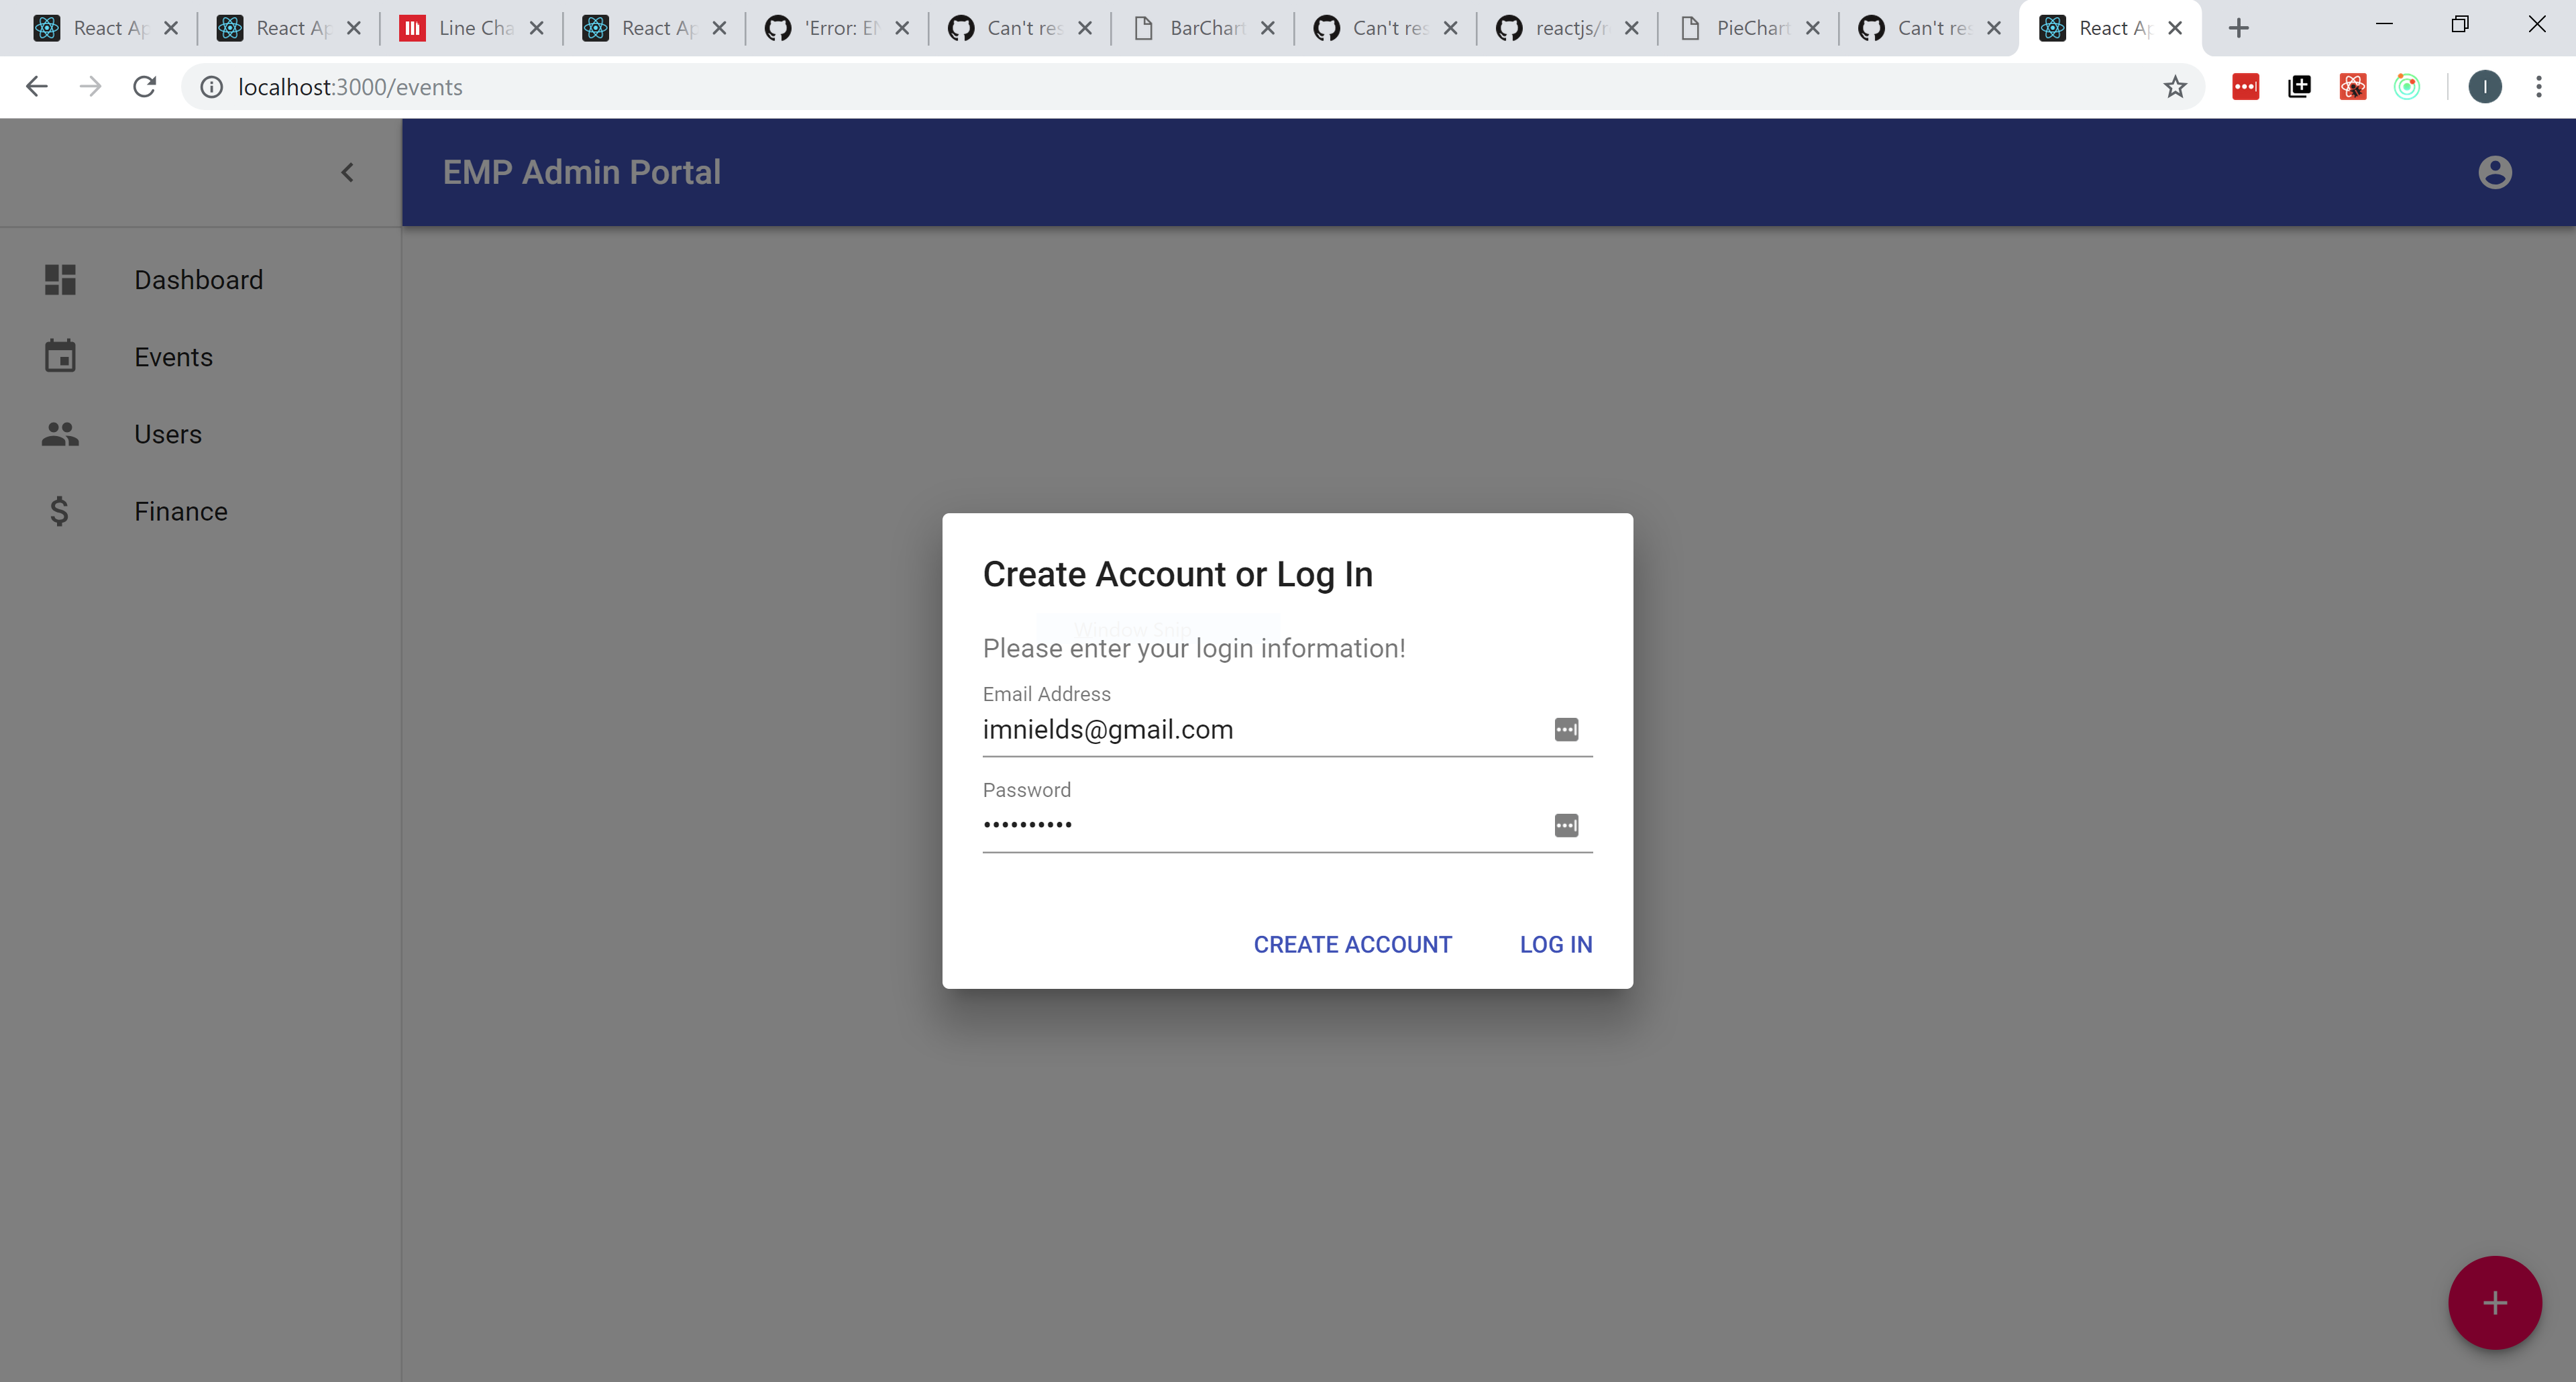This screenshot has height=1382, width=2576.
Task: Click password manager icon in Email Address field
Action: pos(1566,729)
